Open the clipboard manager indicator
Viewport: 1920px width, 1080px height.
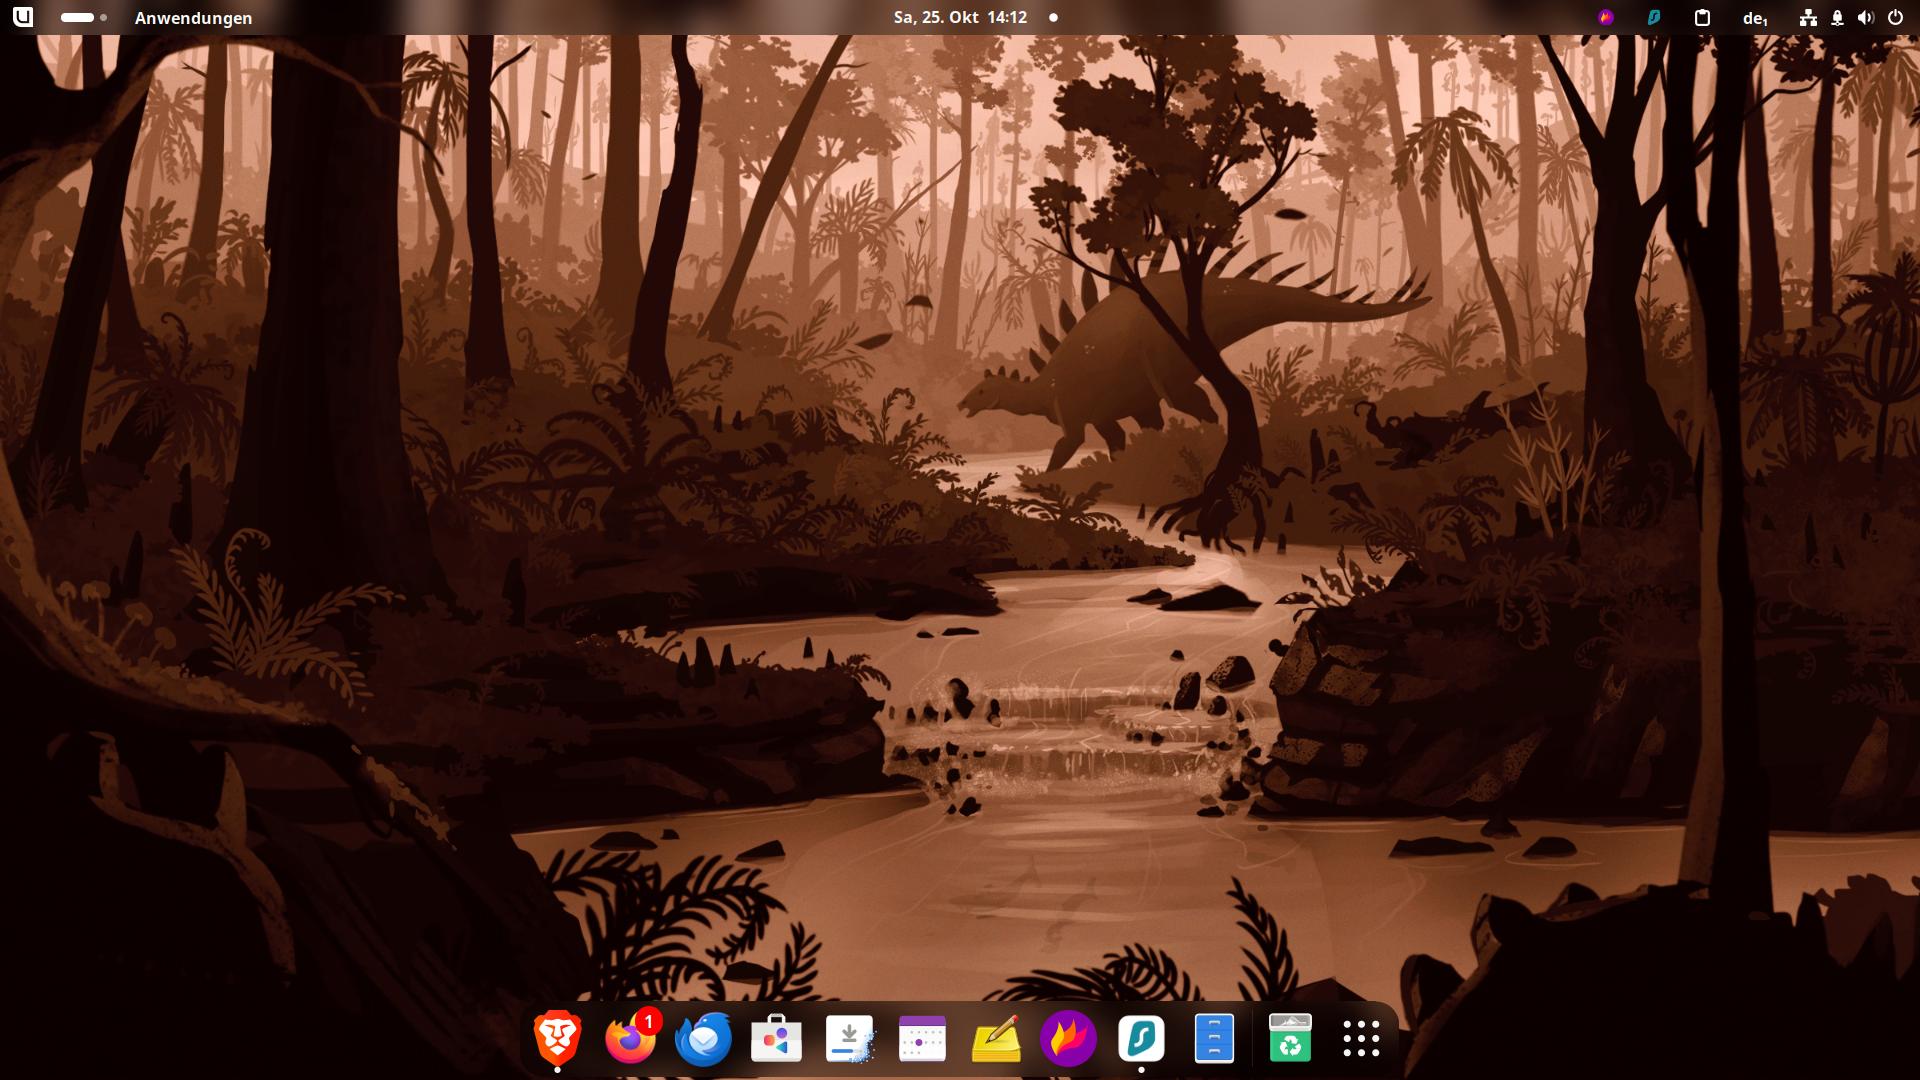click(x=1702, y=17)
